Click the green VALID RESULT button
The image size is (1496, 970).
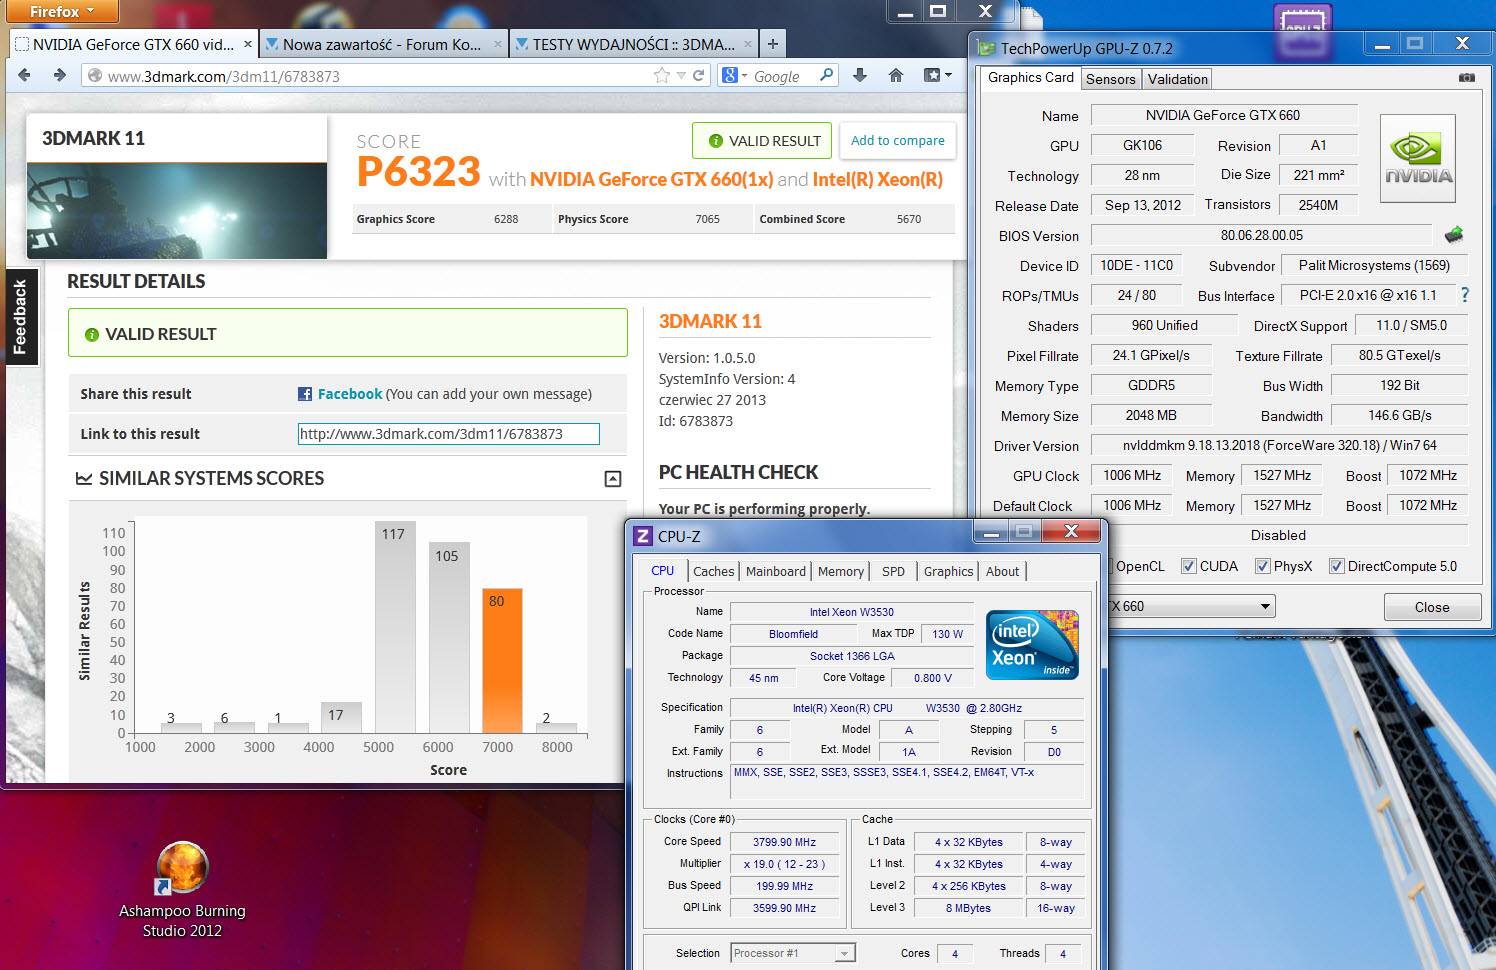761,141
